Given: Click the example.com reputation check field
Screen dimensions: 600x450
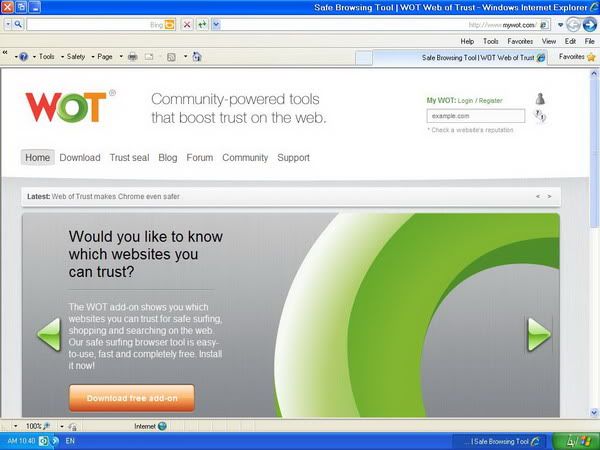Looking at the screenshot, I should pos(476,116).
